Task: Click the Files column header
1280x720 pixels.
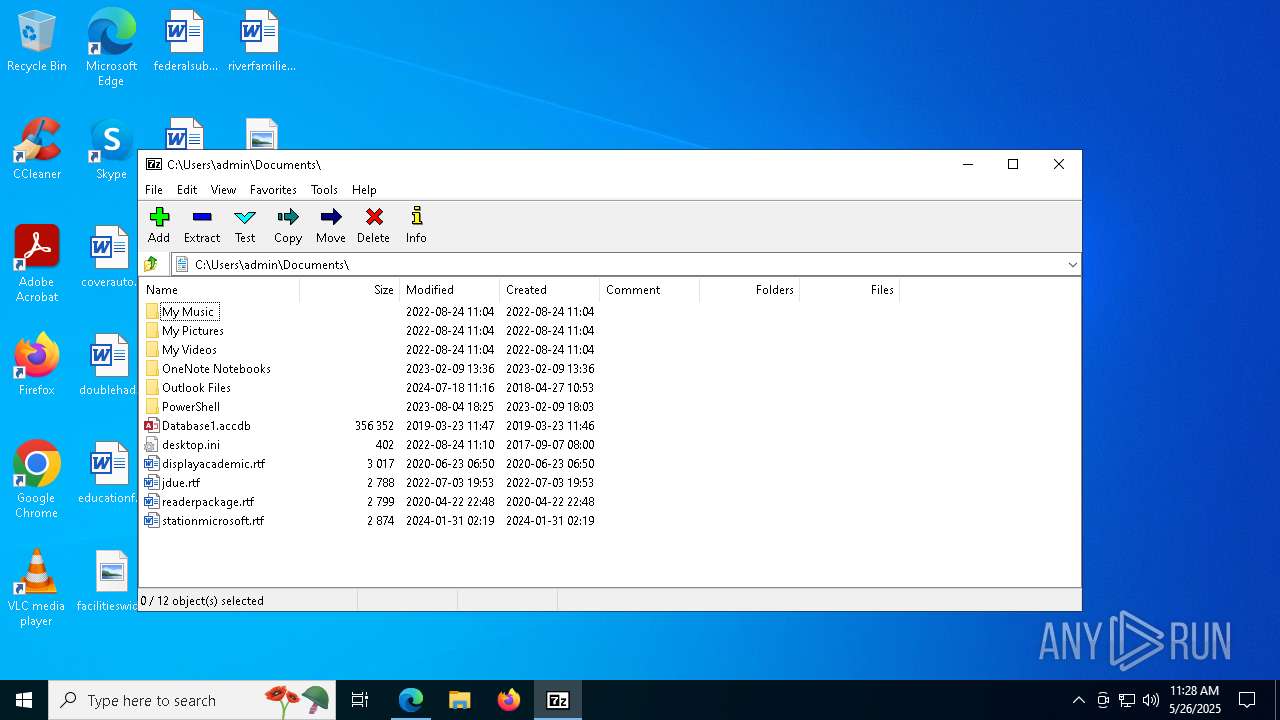Action: pyautogui.click(x=850, y=290)
